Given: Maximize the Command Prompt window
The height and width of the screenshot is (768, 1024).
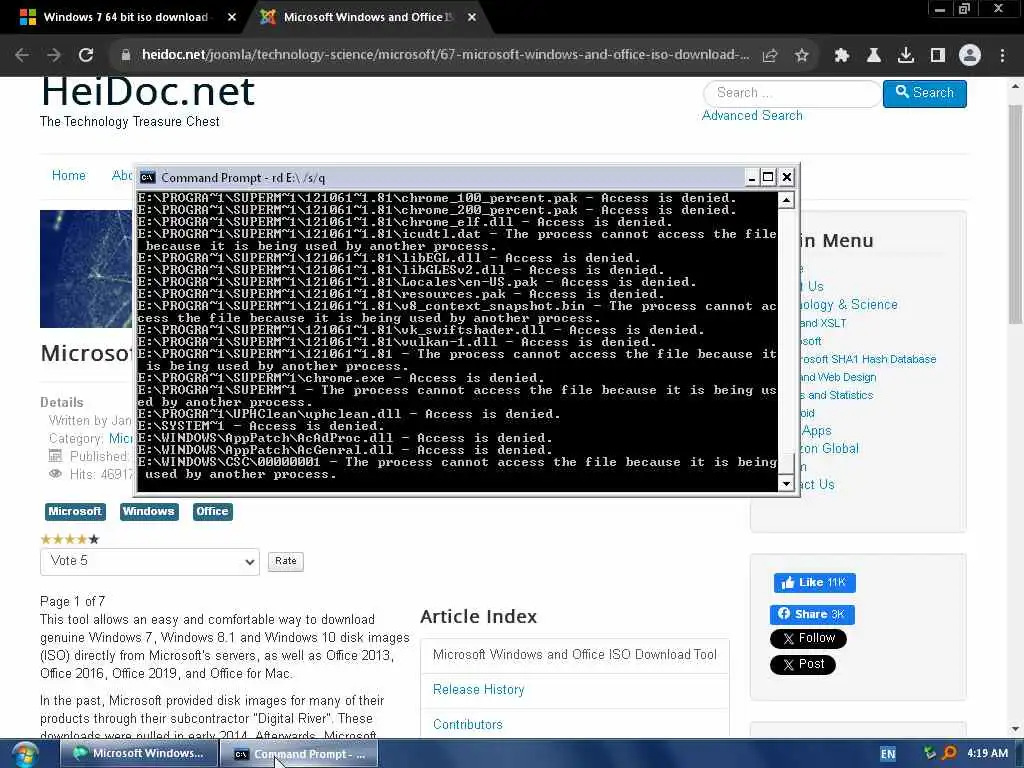Looking at the screenshot, I should [x=769, y=177].
